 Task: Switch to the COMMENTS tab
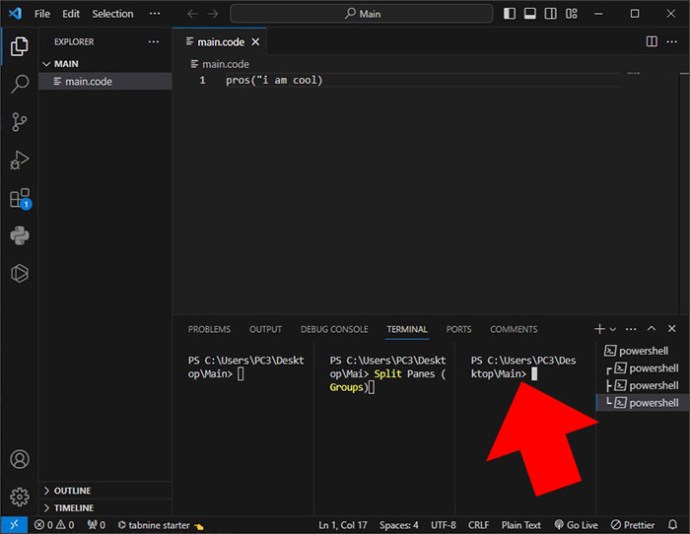tap(514, 329)
